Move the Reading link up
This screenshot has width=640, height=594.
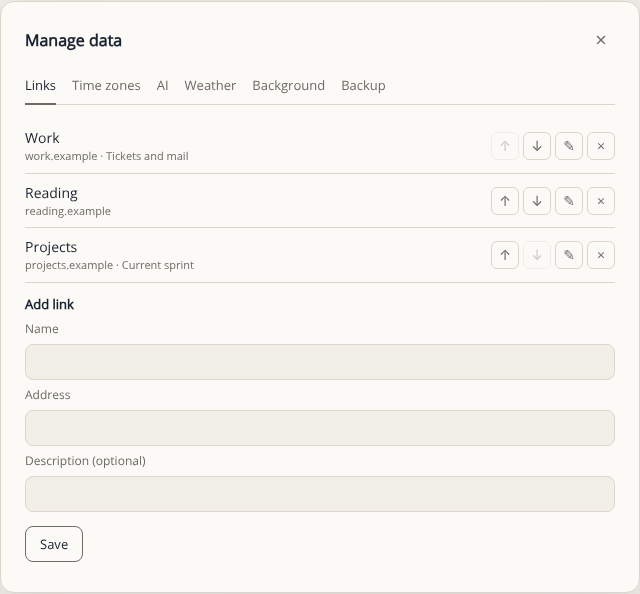[x=505, y=201]
